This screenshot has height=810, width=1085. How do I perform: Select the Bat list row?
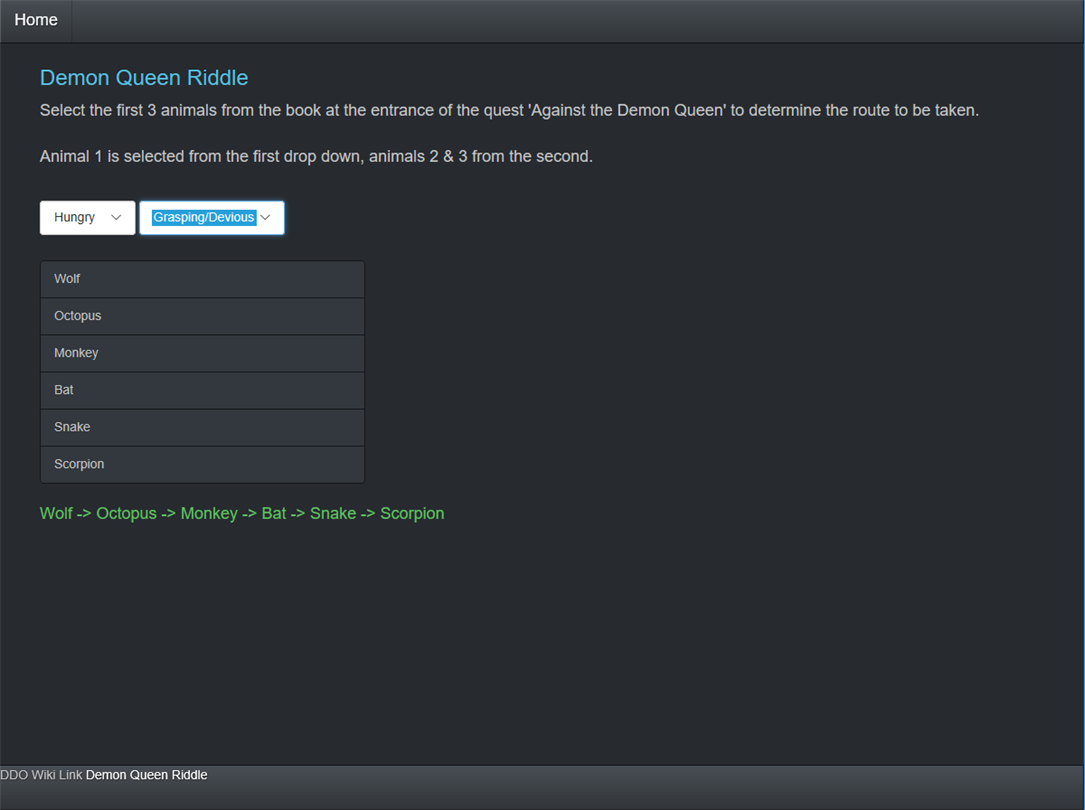202,391
